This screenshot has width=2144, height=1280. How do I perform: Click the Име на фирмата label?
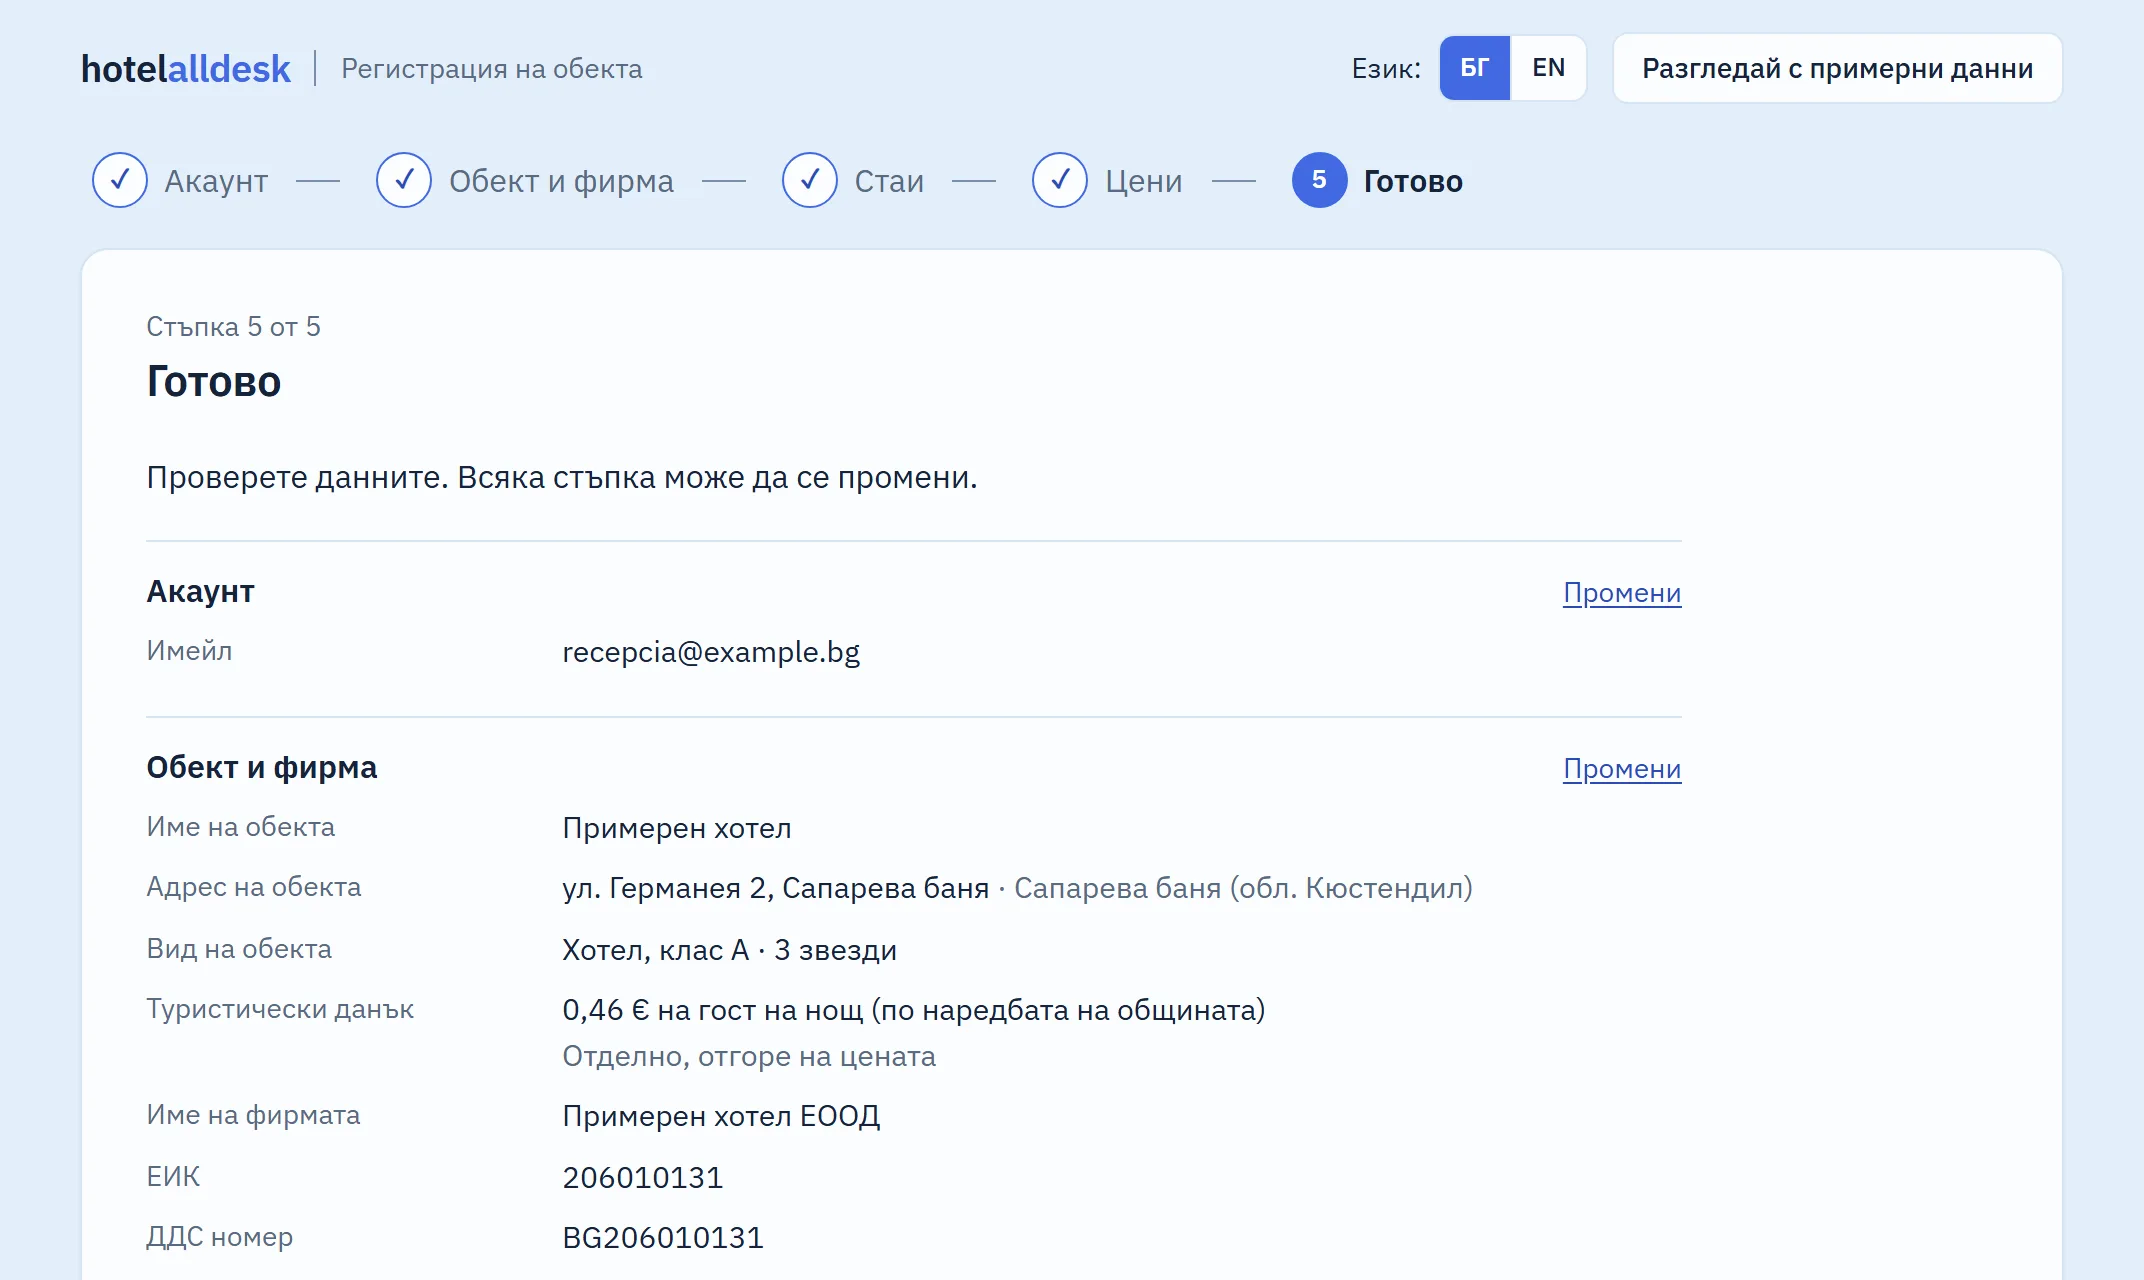pos(253,1115)
